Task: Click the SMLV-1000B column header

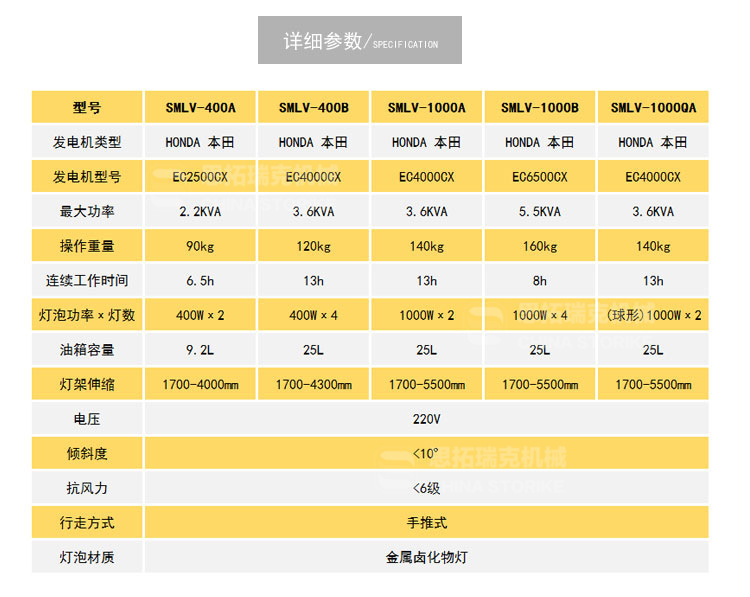Action: pyautogui.click(x=540, y=108)
